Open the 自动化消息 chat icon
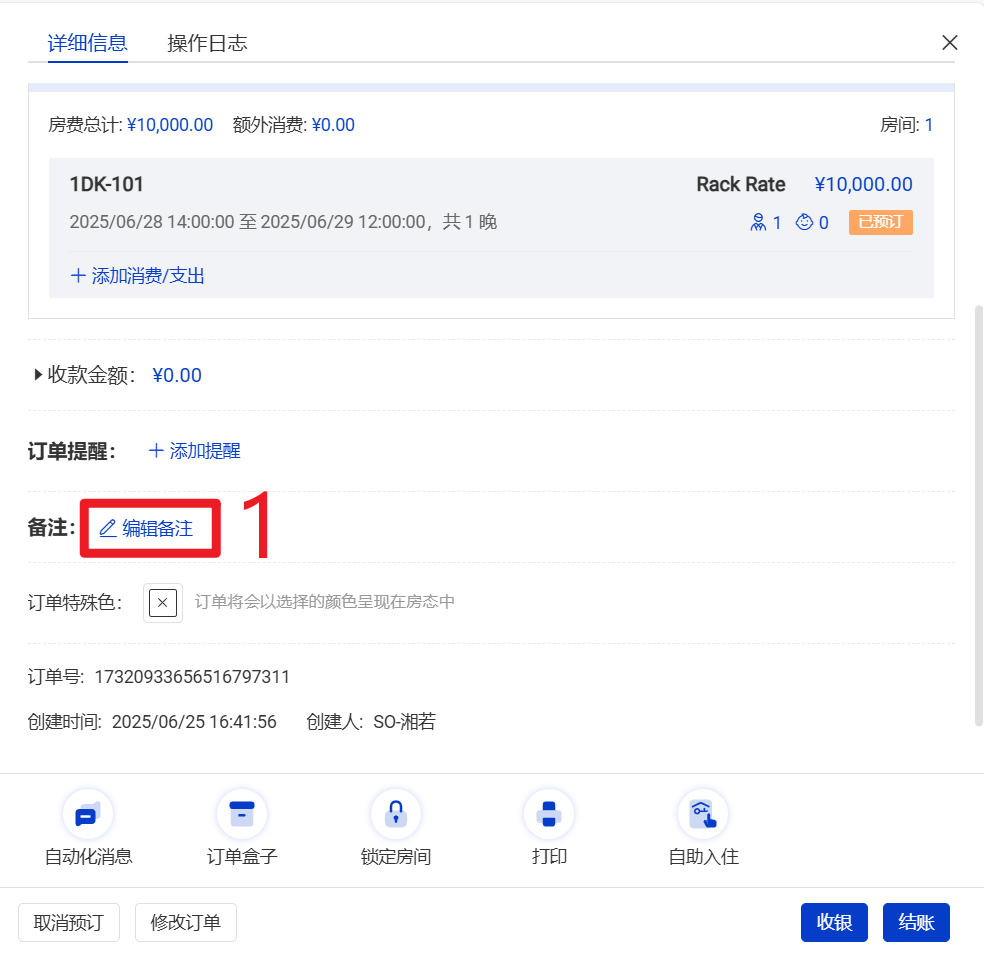 (x=88, y=815)
